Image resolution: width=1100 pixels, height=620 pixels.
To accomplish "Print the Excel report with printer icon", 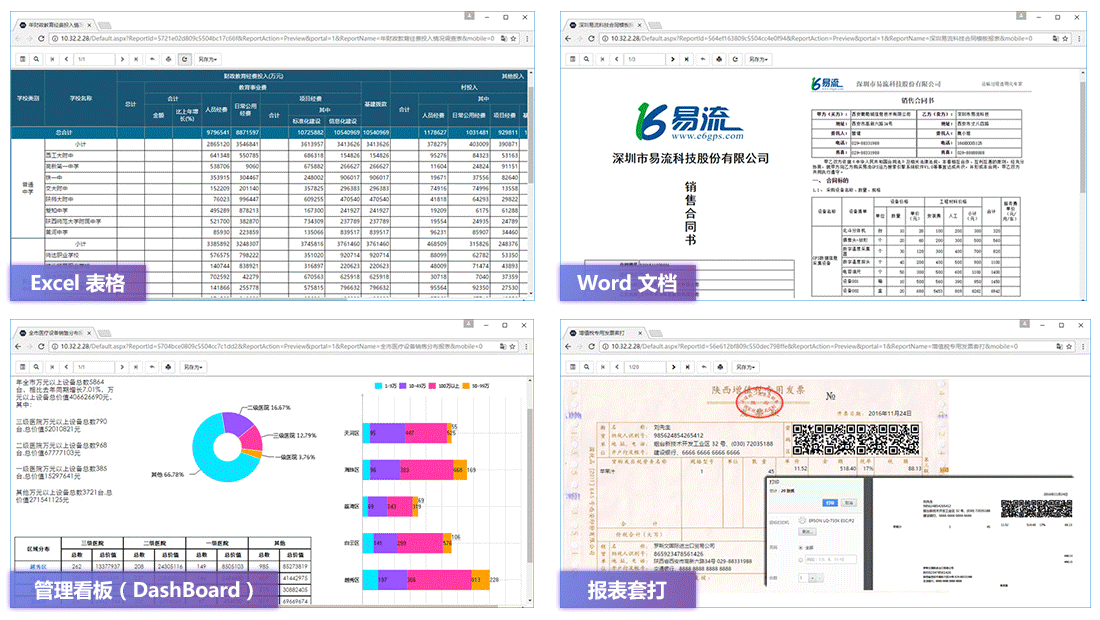I will coord(168,60).
